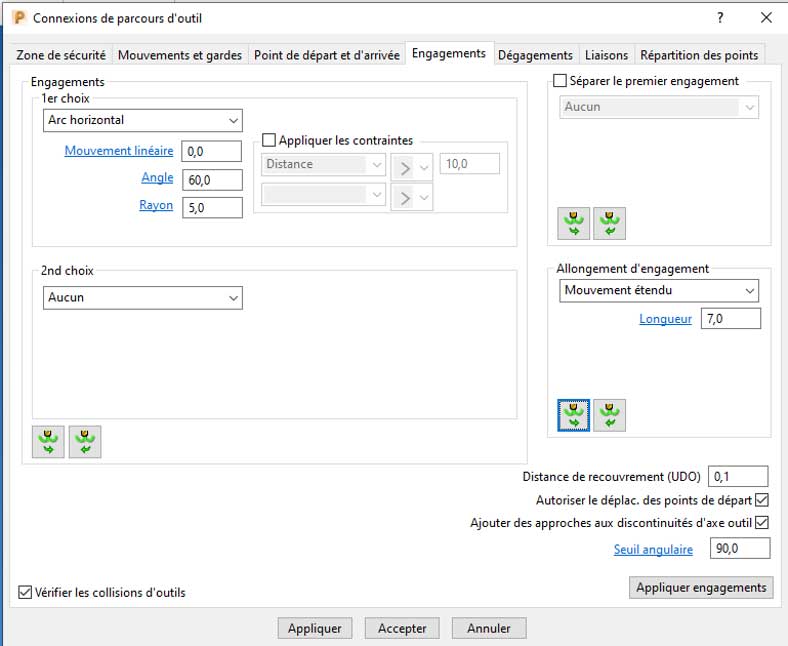Screen dimensions: 788x646
Task: Open the Zone de sécurité tab
Action: [62, 55]
